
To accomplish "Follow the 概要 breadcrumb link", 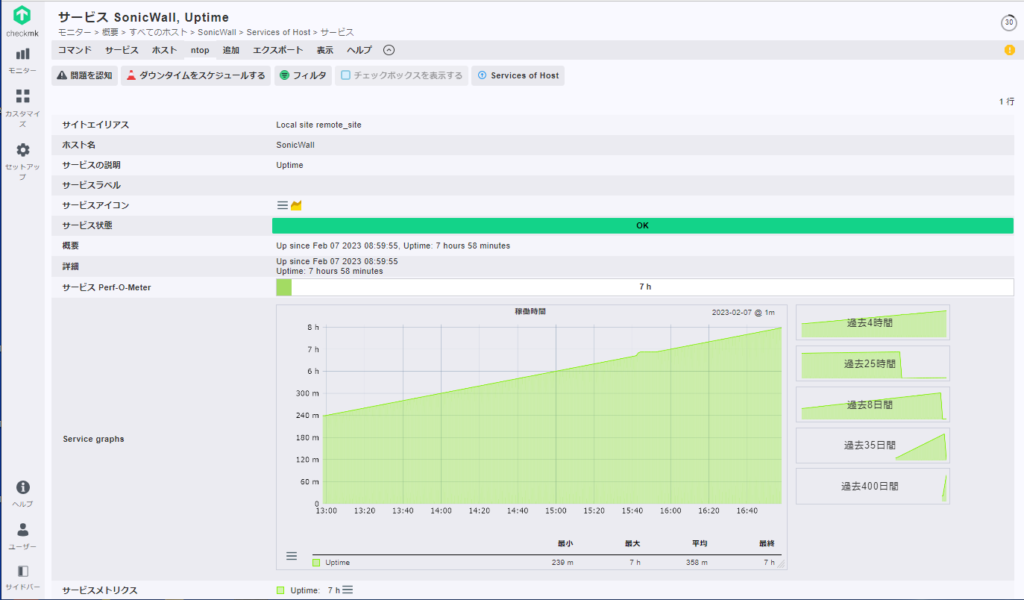I will (x=110, y=32).
